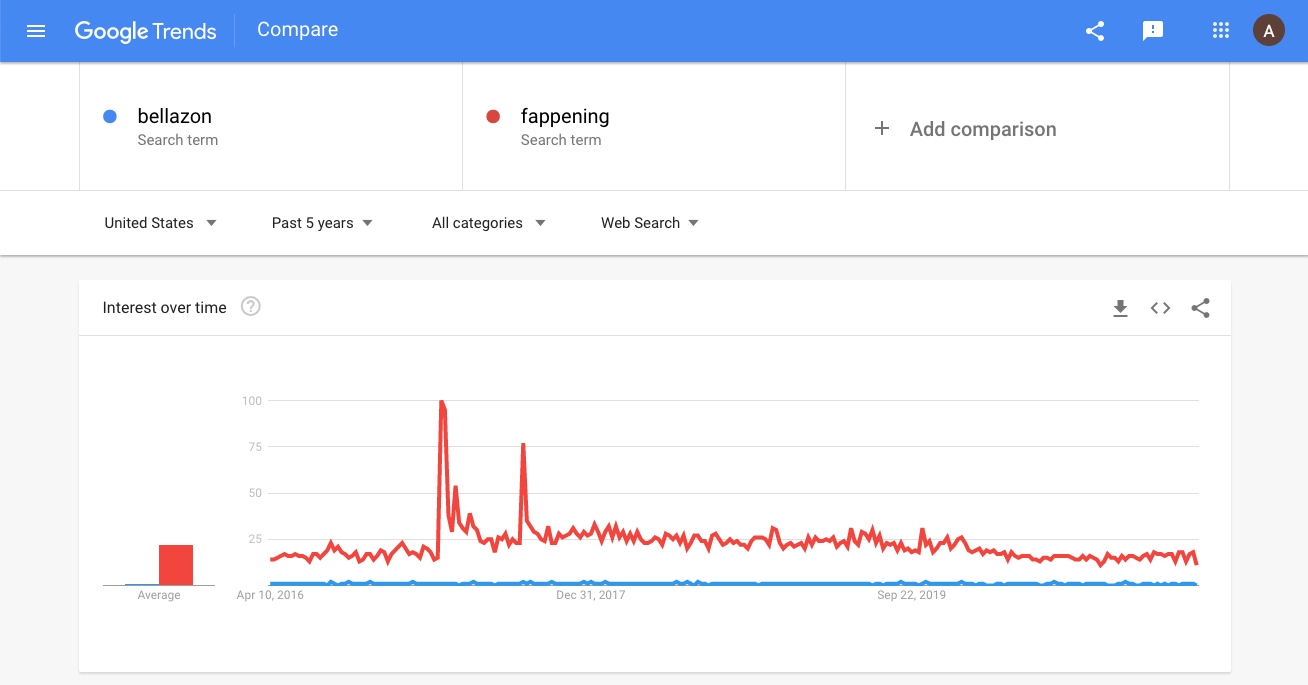Edit the fappening search term
Image resolution: width=1308 pixels, height=685 pixels.
pyautogui.click(x=565, y=117)
